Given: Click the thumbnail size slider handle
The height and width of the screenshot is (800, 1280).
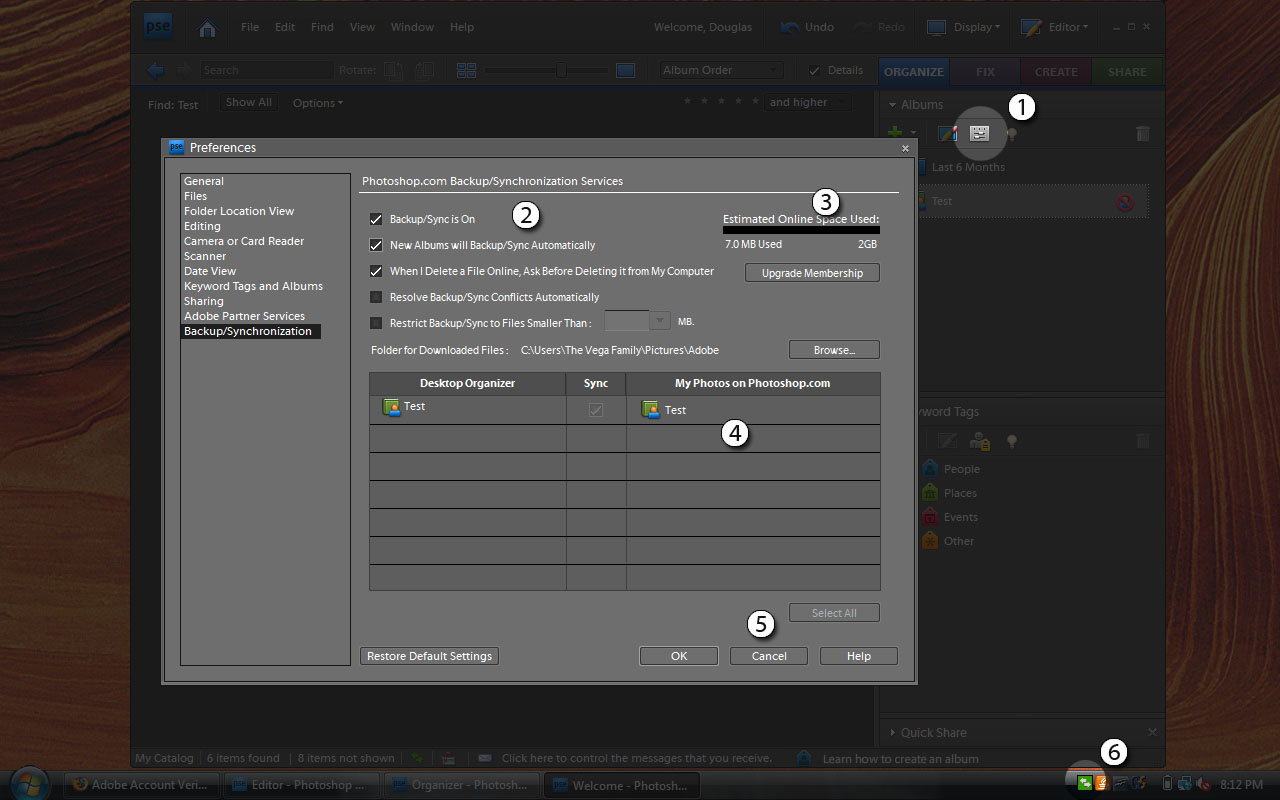Looking at the screenshot, I should (561, 70).
